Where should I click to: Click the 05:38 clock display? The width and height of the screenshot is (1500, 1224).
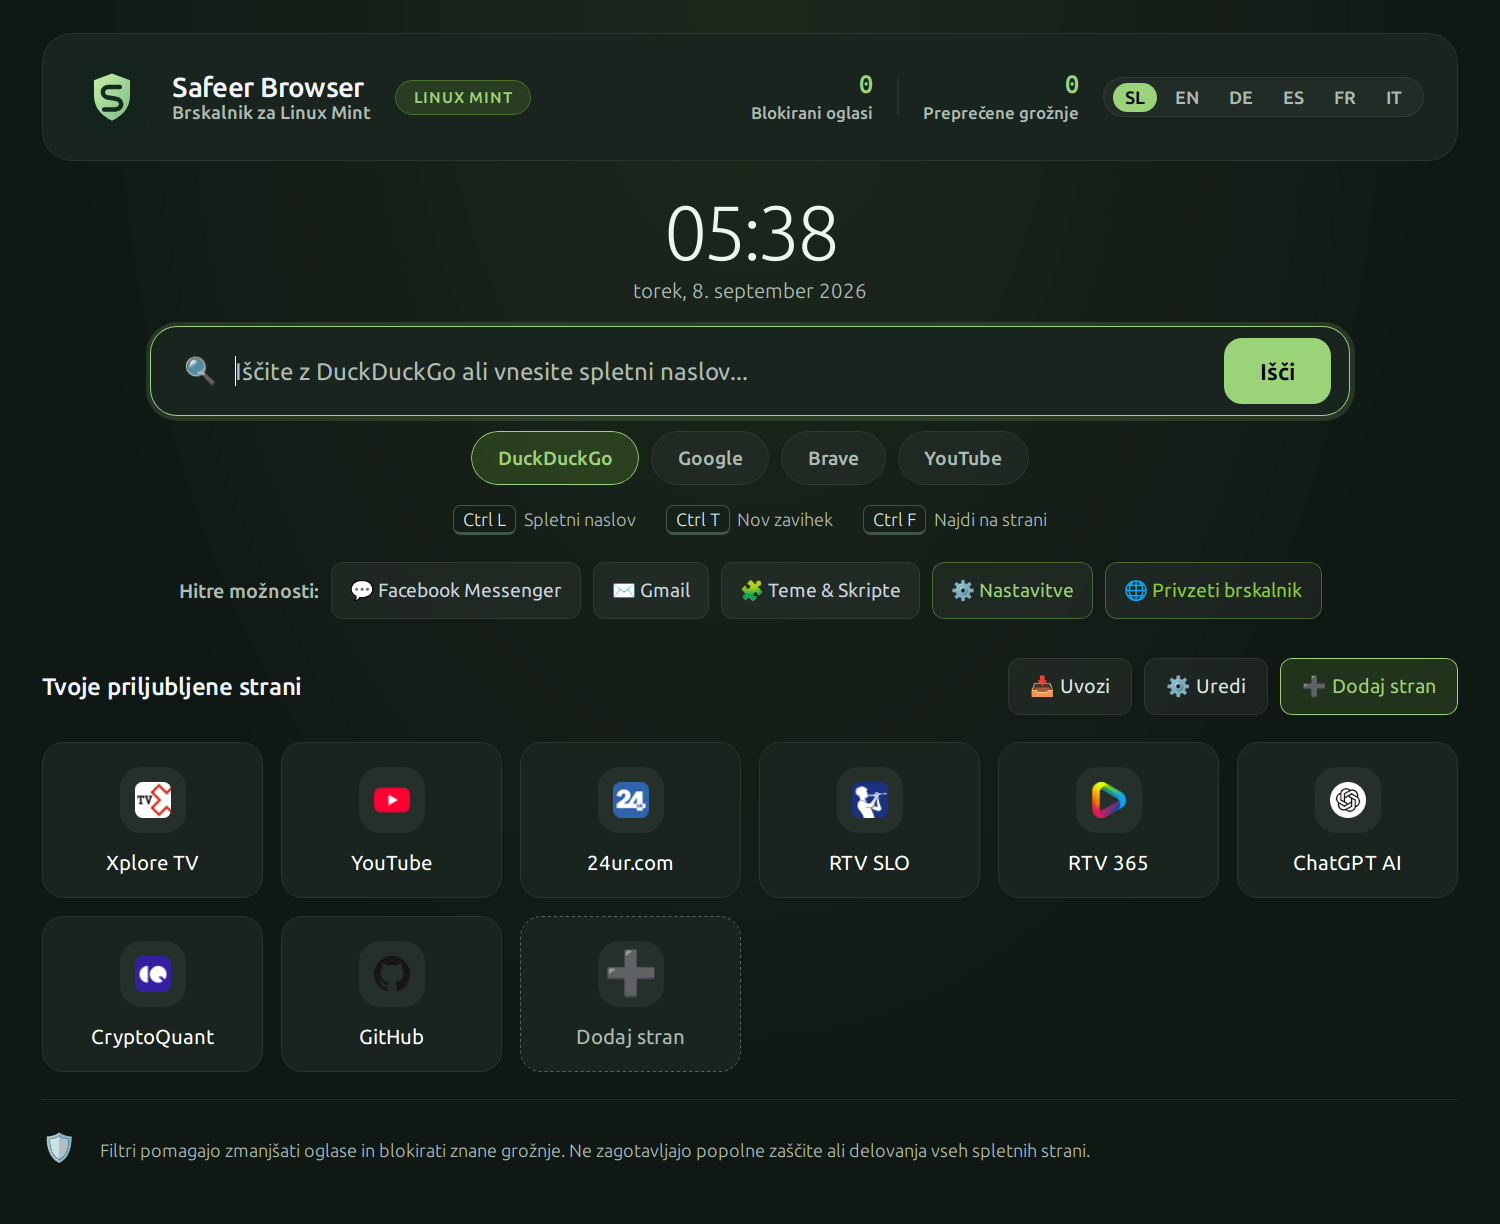tap(751, 235)
